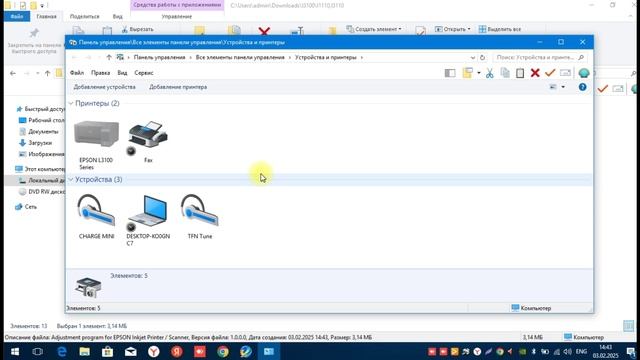
Task: Collapse the Устройства (3) group
Action: tap(71, 180)
